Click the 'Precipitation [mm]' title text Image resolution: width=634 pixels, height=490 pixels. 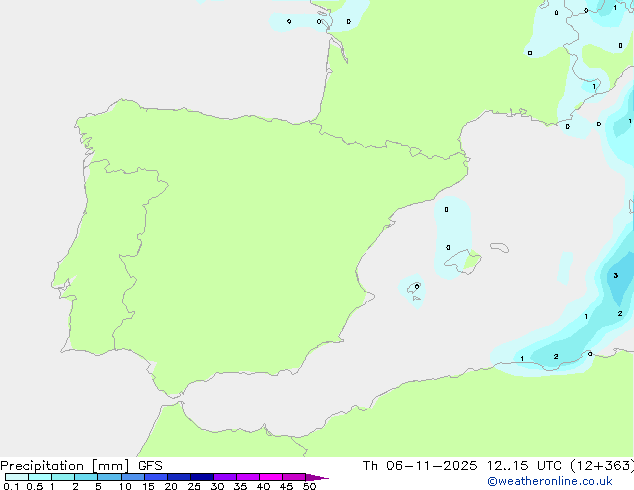[65, 466]
